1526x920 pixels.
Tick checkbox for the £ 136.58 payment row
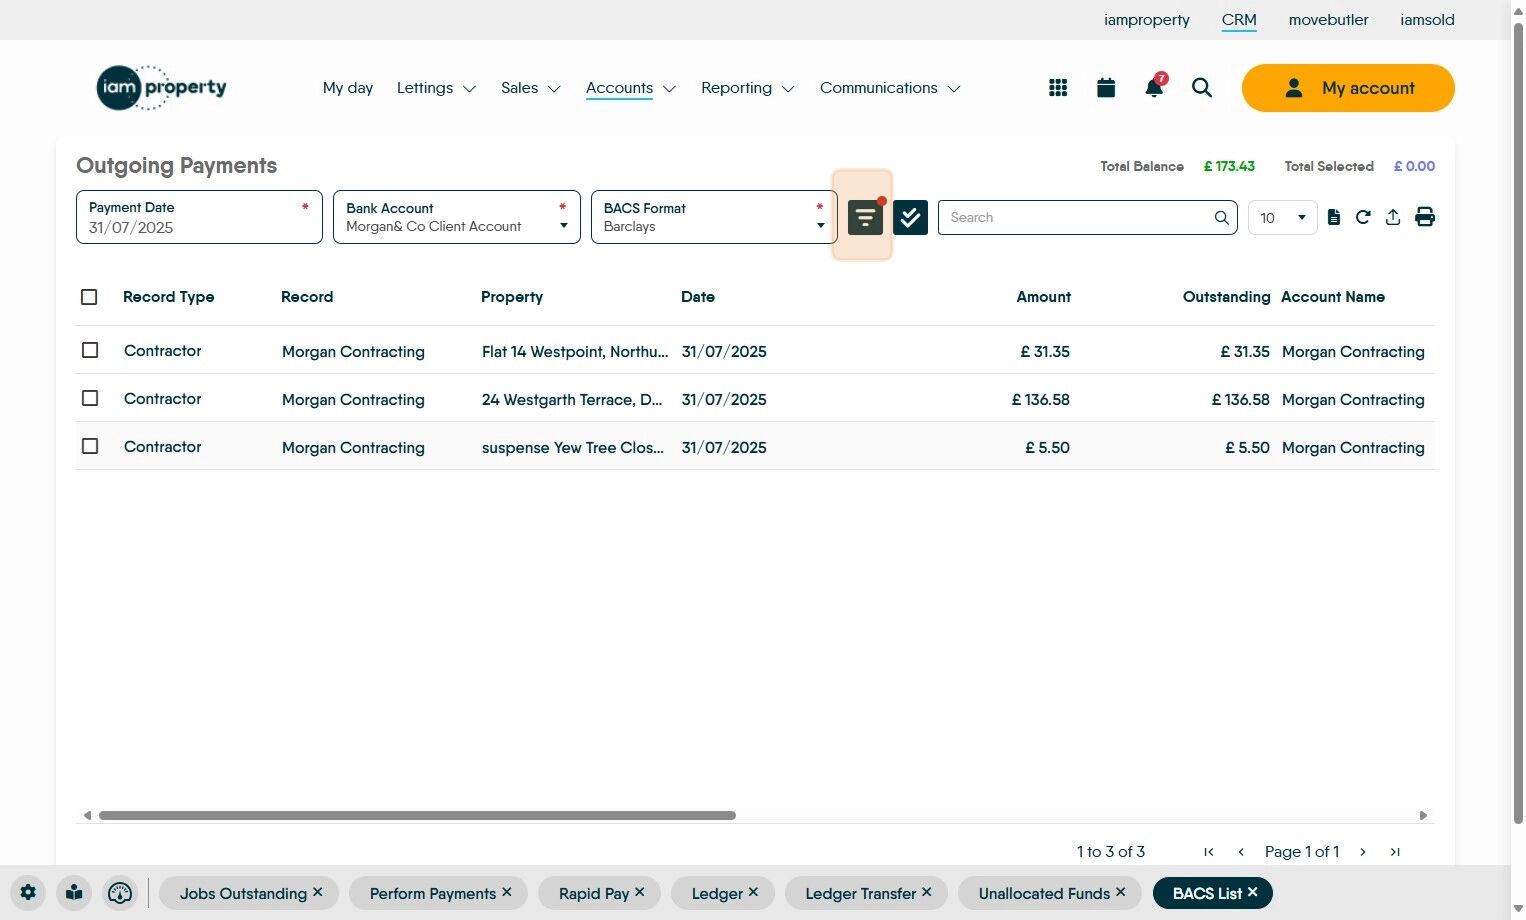point(90,398)
